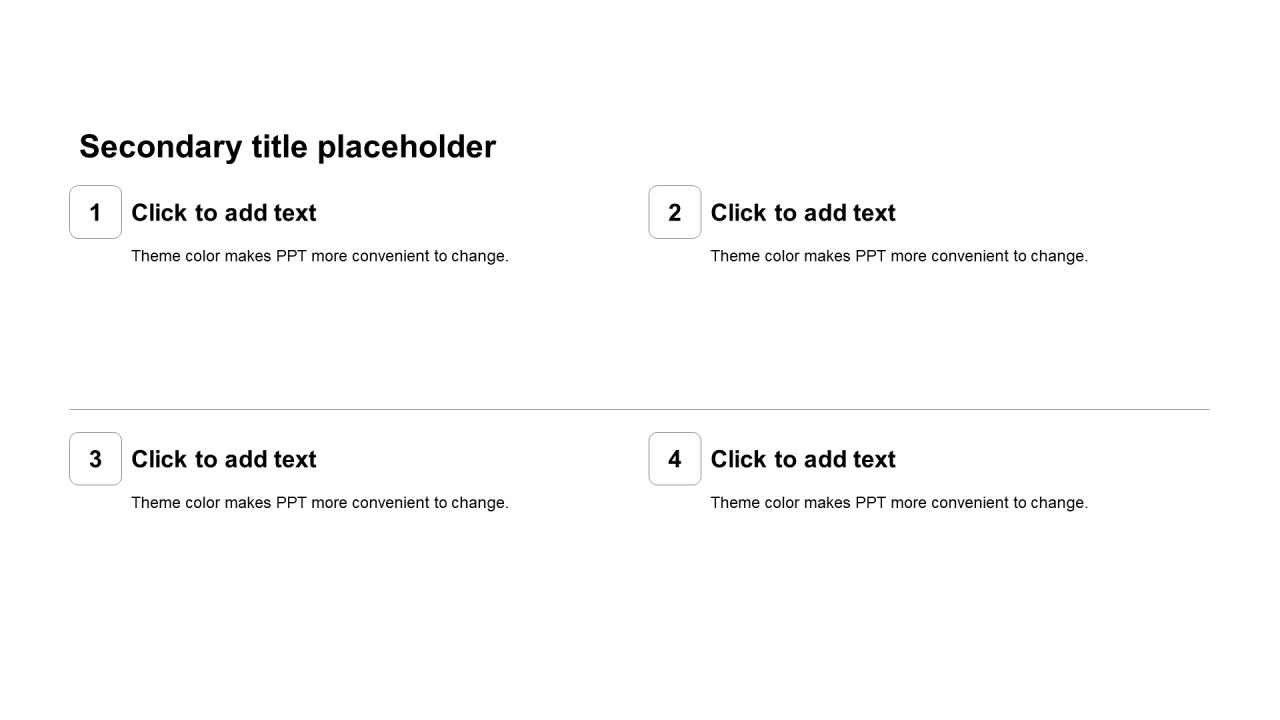This screenshot has height=720, width=1280.
Task: Select the horizontal divider line between rows
Action: pyautogui.click(x=639, y=409)
